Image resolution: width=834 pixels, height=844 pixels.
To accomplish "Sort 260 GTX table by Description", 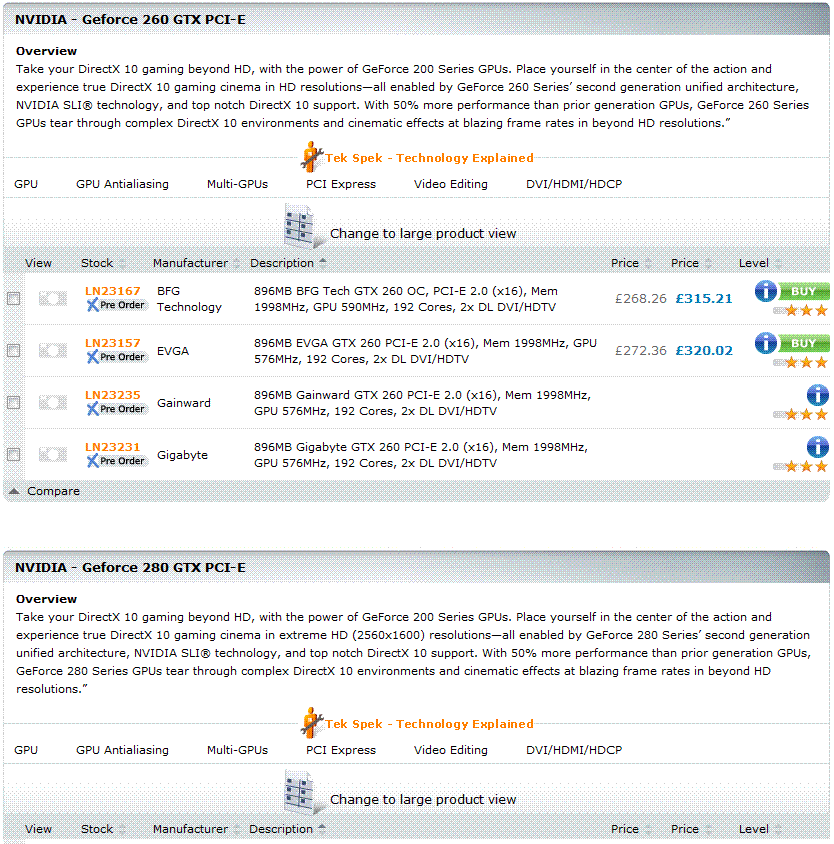I will (x=288, y=263).
